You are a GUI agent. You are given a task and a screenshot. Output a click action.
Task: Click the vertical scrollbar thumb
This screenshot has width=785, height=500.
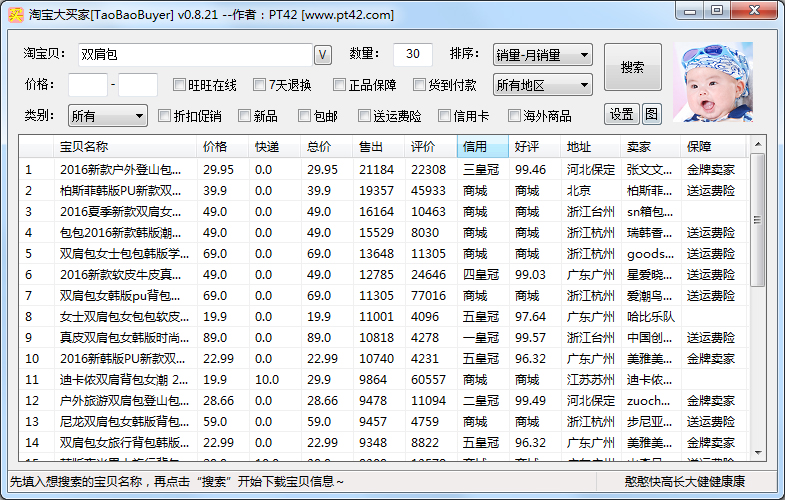click(758, 220)
